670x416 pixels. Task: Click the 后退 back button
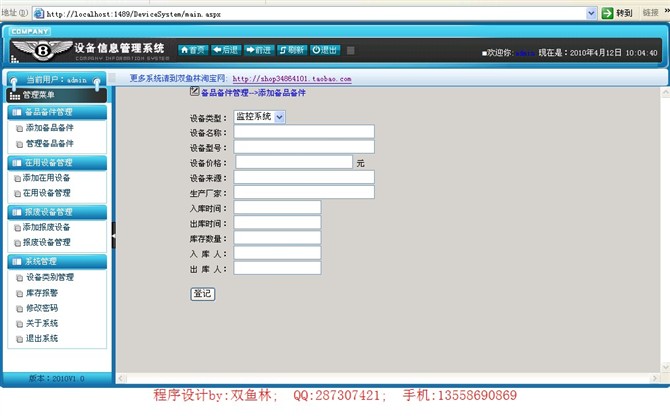pos(225,50)
